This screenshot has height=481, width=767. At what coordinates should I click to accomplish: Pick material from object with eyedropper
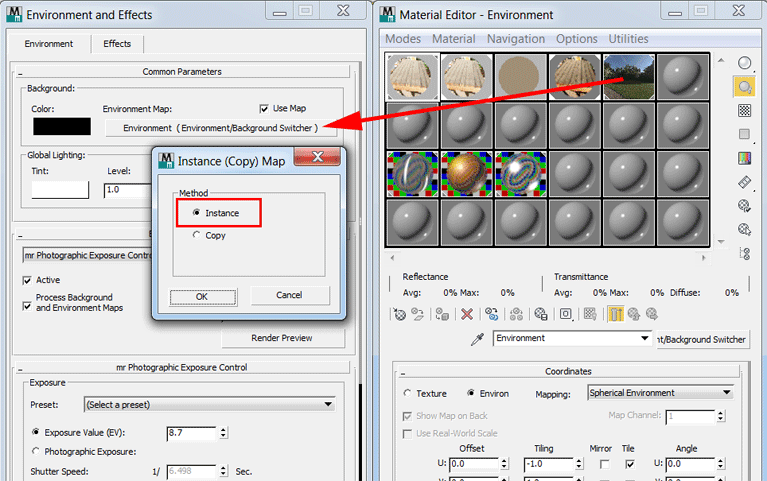(478, 339)
